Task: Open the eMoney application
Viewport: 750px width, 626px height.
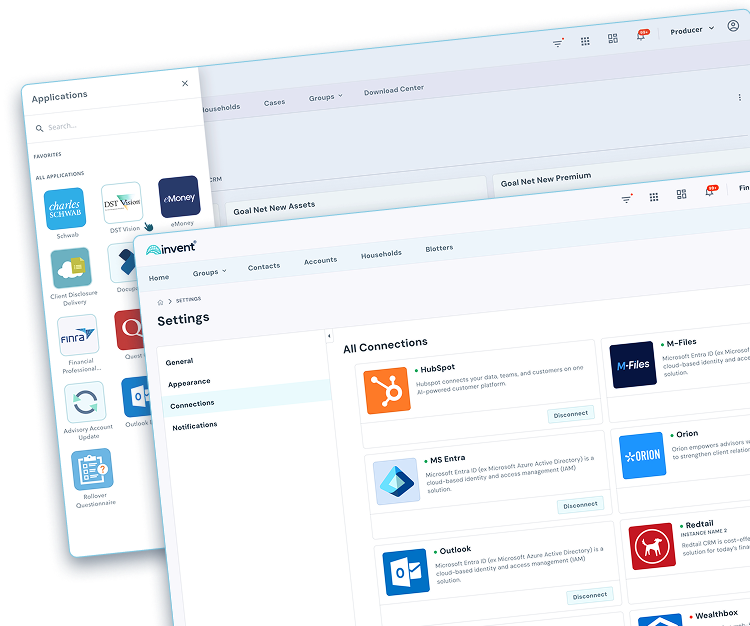Action: pyautogui.click(x=179, y=198)
